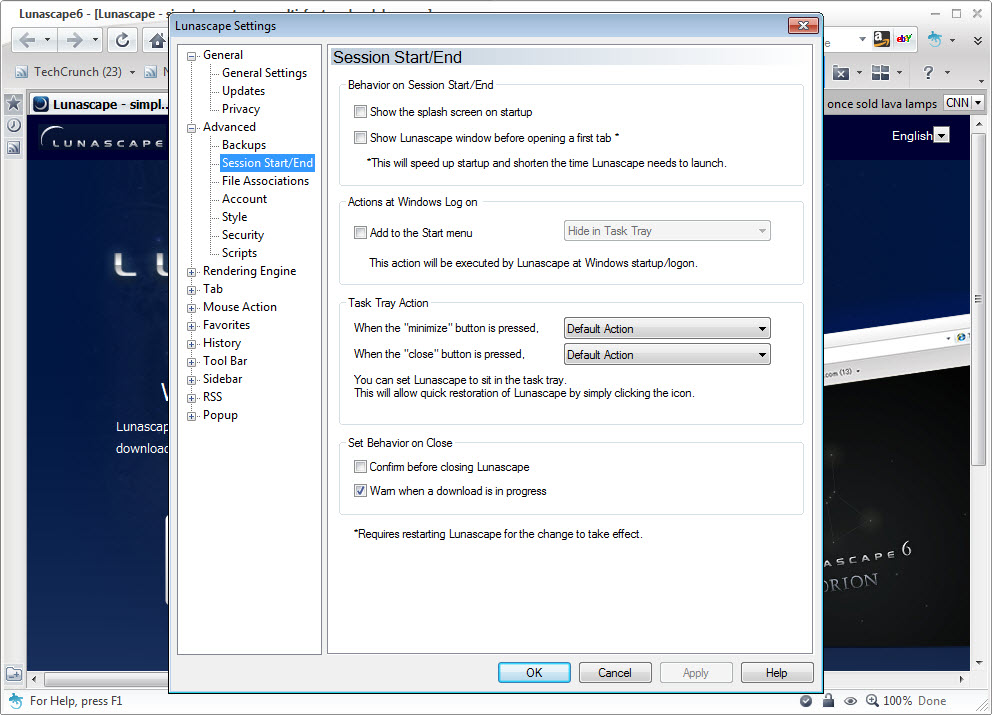Expand the Tool Bar tree node
Viewport: 992px width, 715px height.
pyautogui.click(x=191, y=363)
